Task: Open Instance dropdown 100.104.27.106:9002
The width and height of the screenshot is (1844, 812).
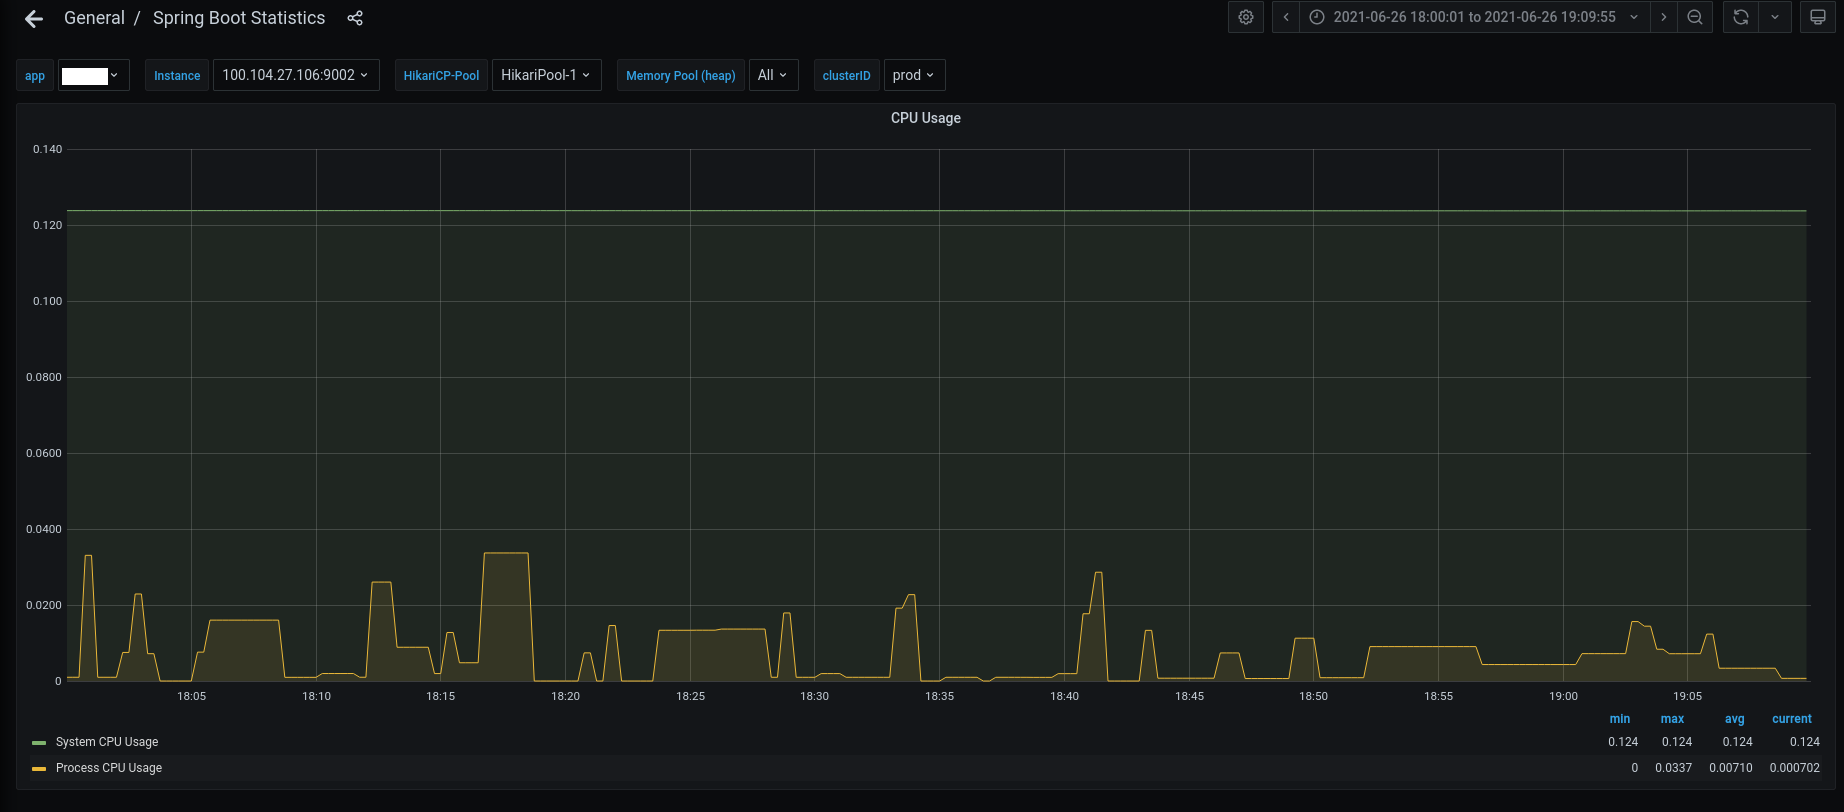Action: tap(296, 75)
